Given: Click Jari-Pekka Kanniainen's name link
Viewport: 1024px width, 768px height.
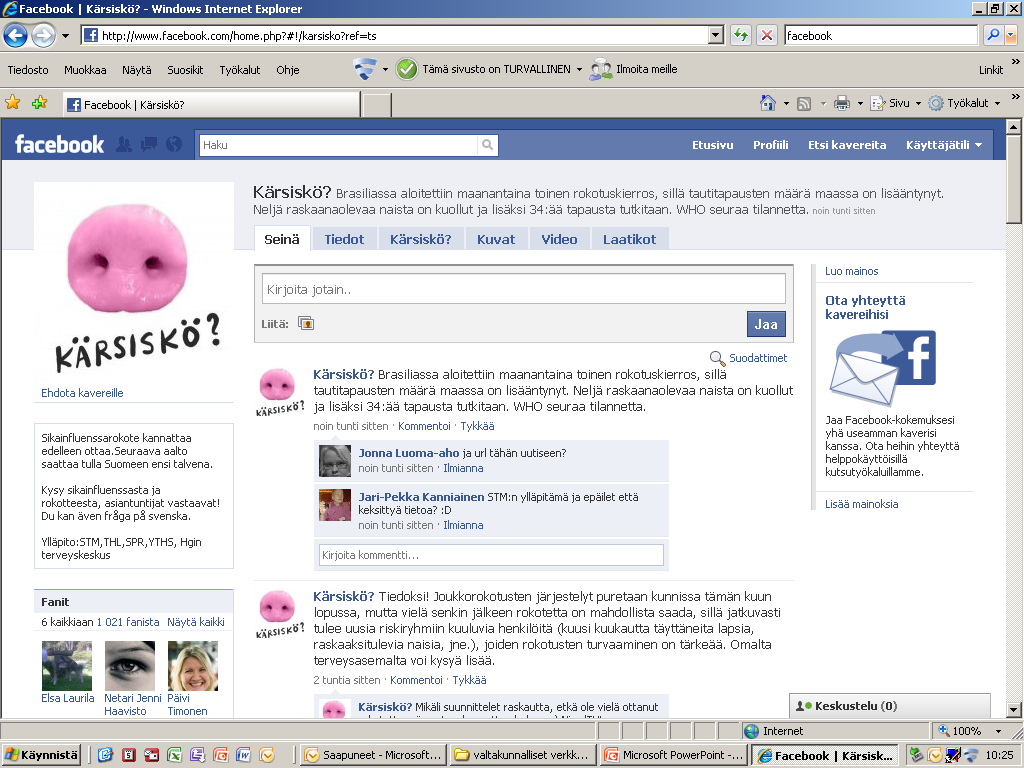Looking at the screenshot, I should point(421,497).
